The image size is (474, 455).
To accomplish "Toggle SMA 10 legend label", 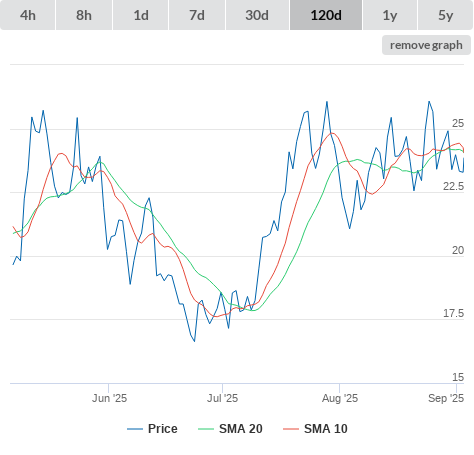I will coord(326,429).
